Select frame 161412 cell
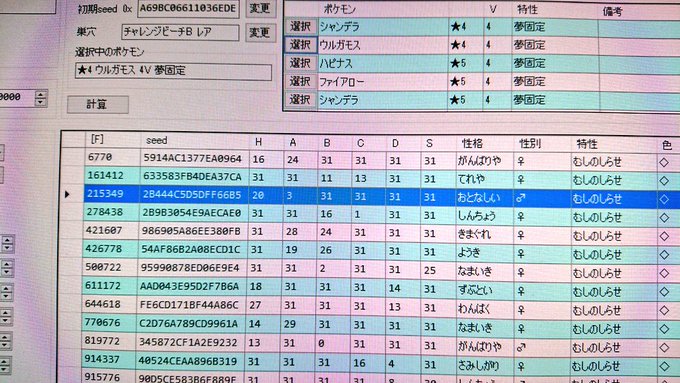Screen dimensions: 680x383 coord(112,176)
